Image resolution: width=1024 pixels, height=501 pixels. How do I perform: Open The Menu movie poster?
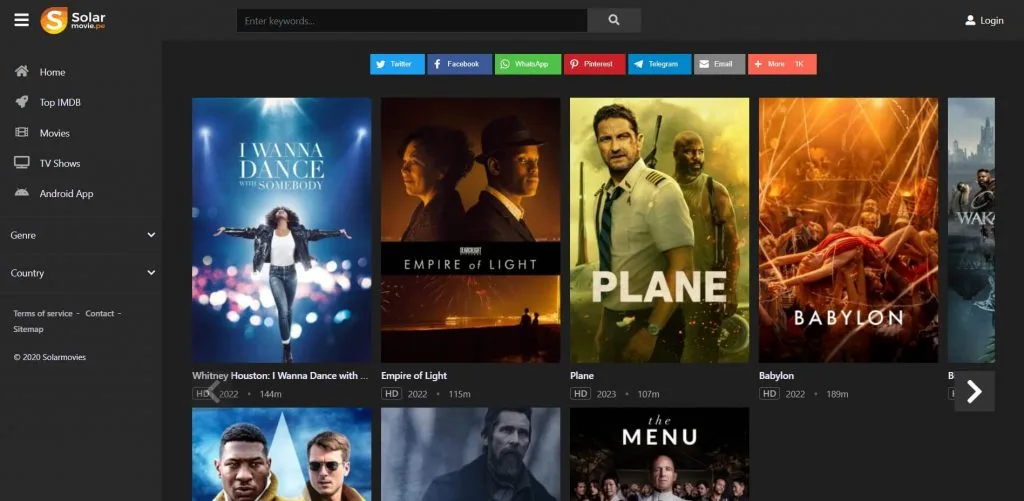[660, 454]
